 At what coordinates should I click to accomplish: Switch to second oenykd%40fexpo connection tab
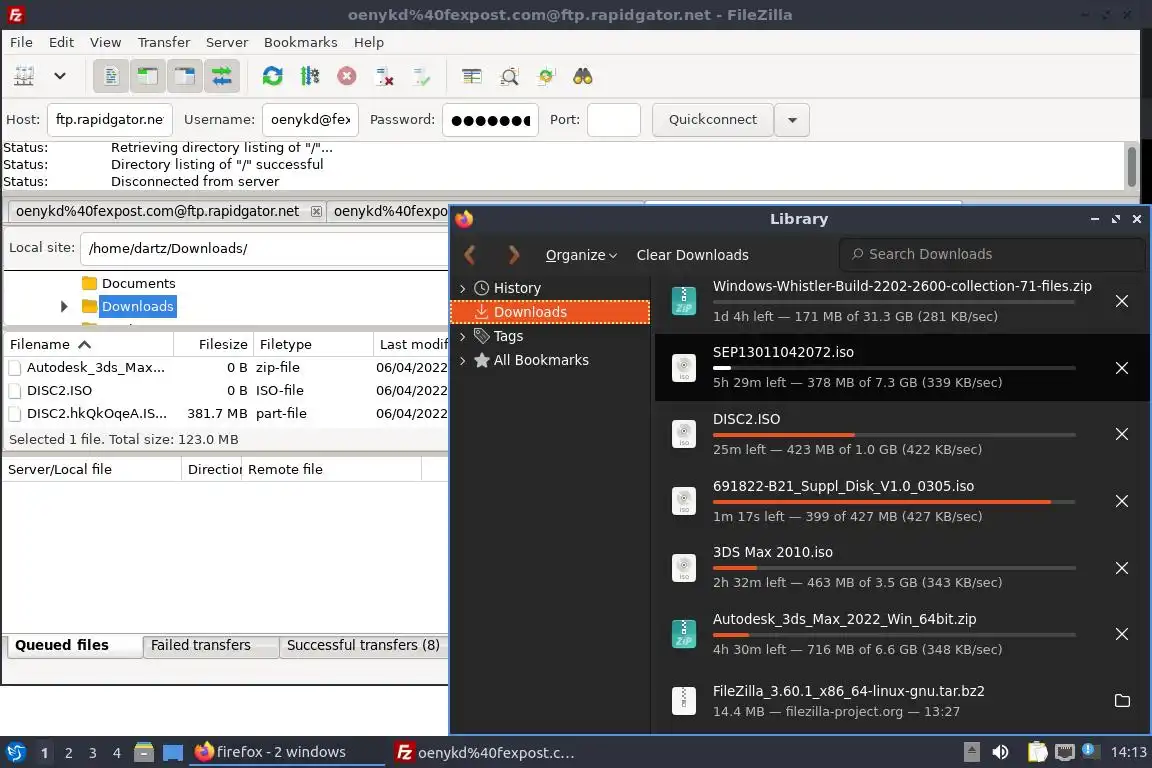(390, 211)
